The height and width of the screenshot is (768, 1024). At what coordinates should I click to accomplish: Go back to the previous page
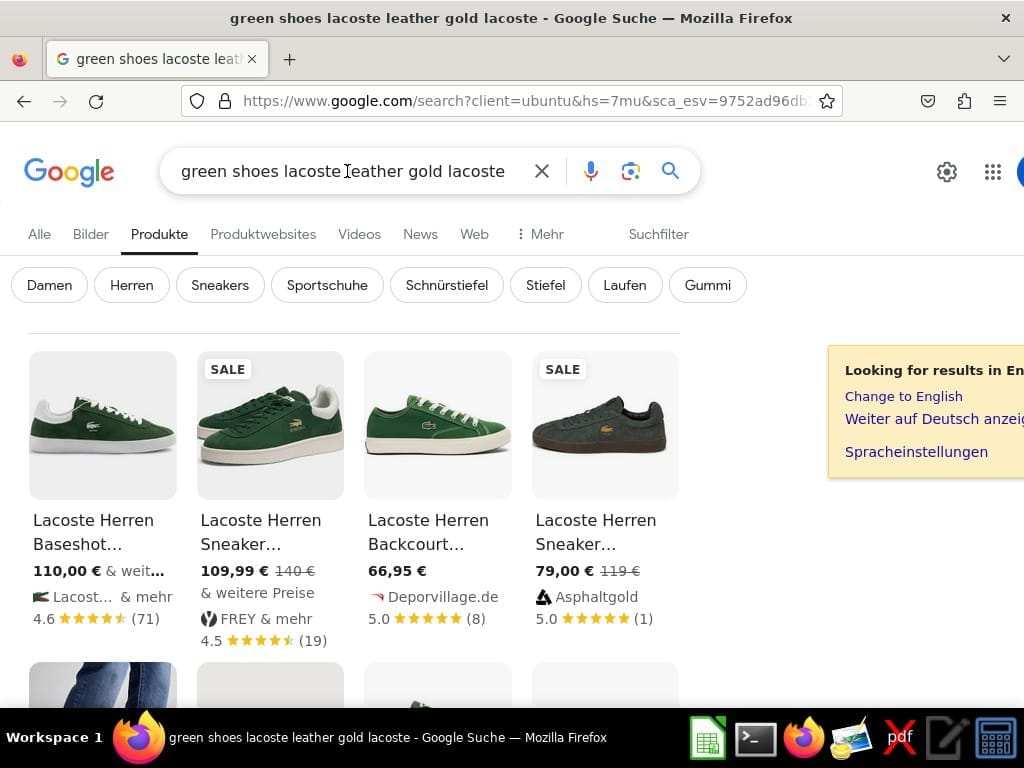pyautogui.click(x=24, y=101)
